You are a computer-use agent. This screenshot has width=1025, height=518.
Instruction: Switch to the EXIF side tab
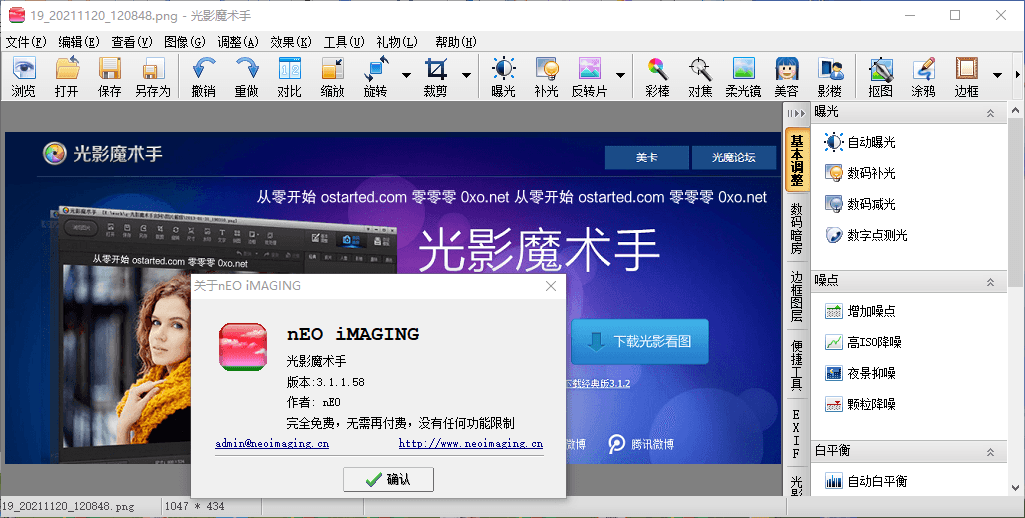tap(797, 432)
